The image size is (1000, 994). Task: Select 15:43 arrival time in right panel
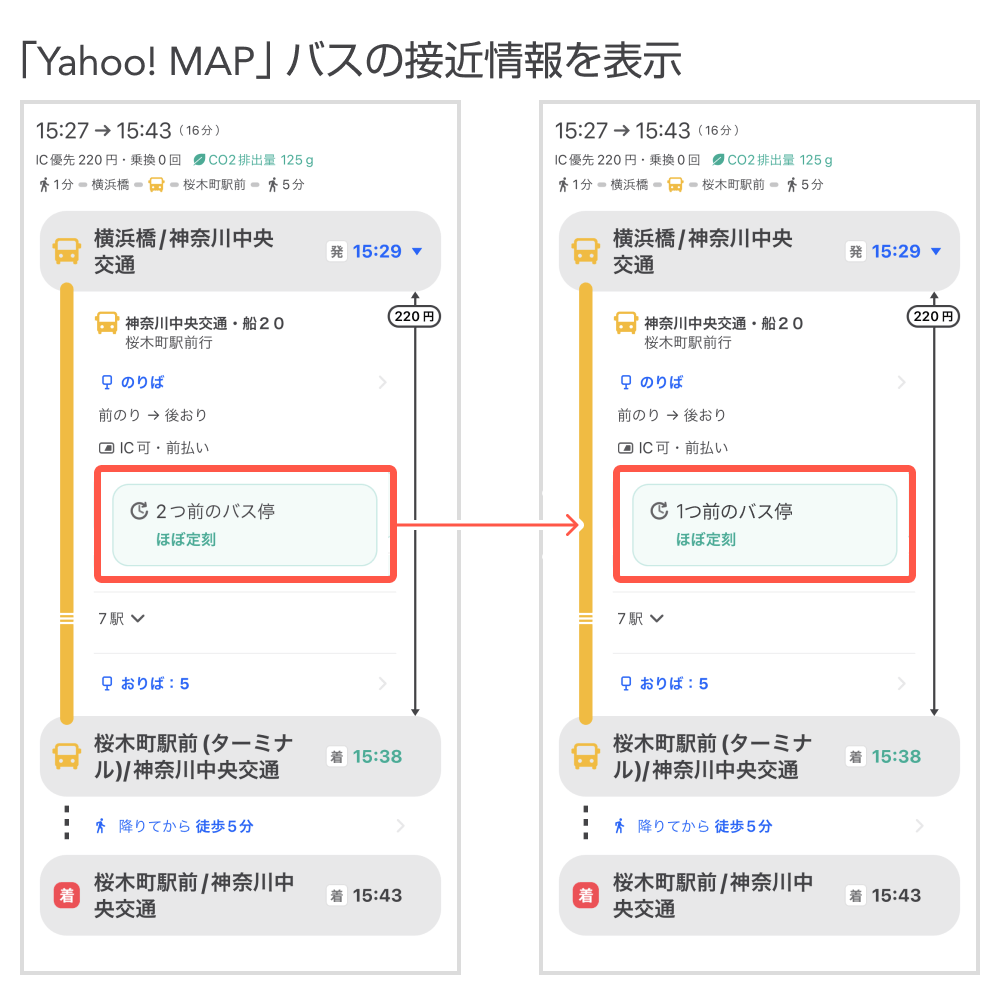click(x=897, y=896)
